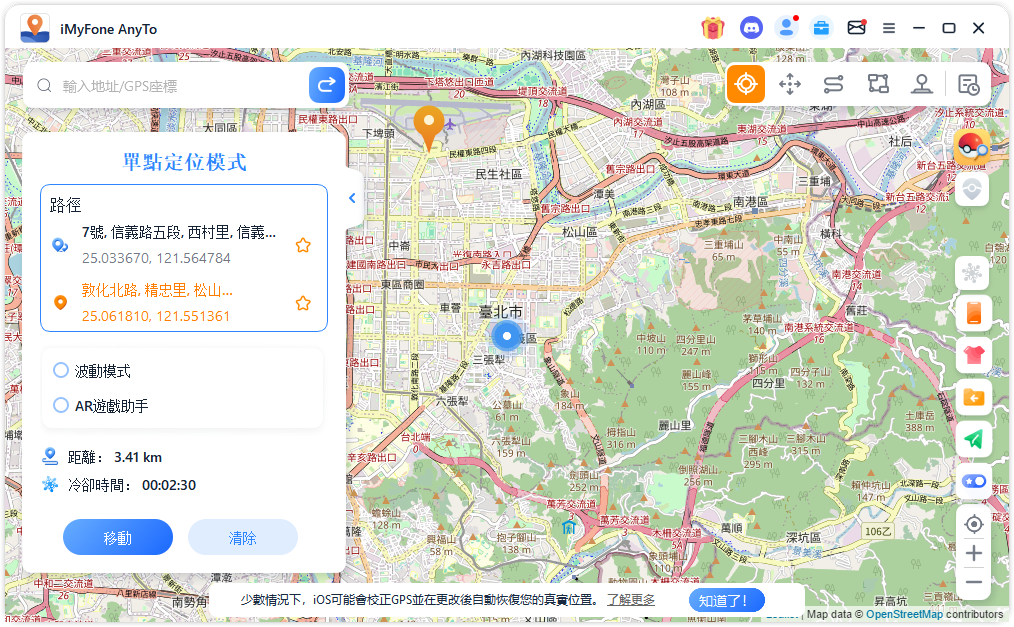Click the 距離 3.41 km readout
This screenshot has height=627, width=1014.
[102, 457]
